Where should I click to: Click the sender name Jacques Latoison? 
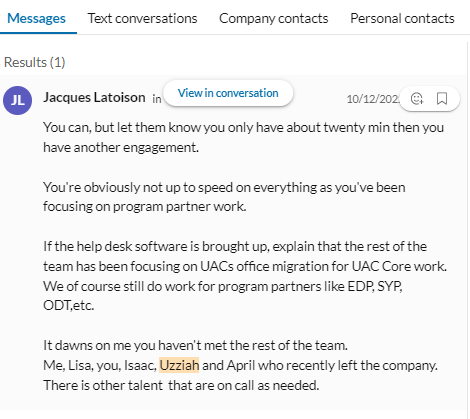[94, 97]
